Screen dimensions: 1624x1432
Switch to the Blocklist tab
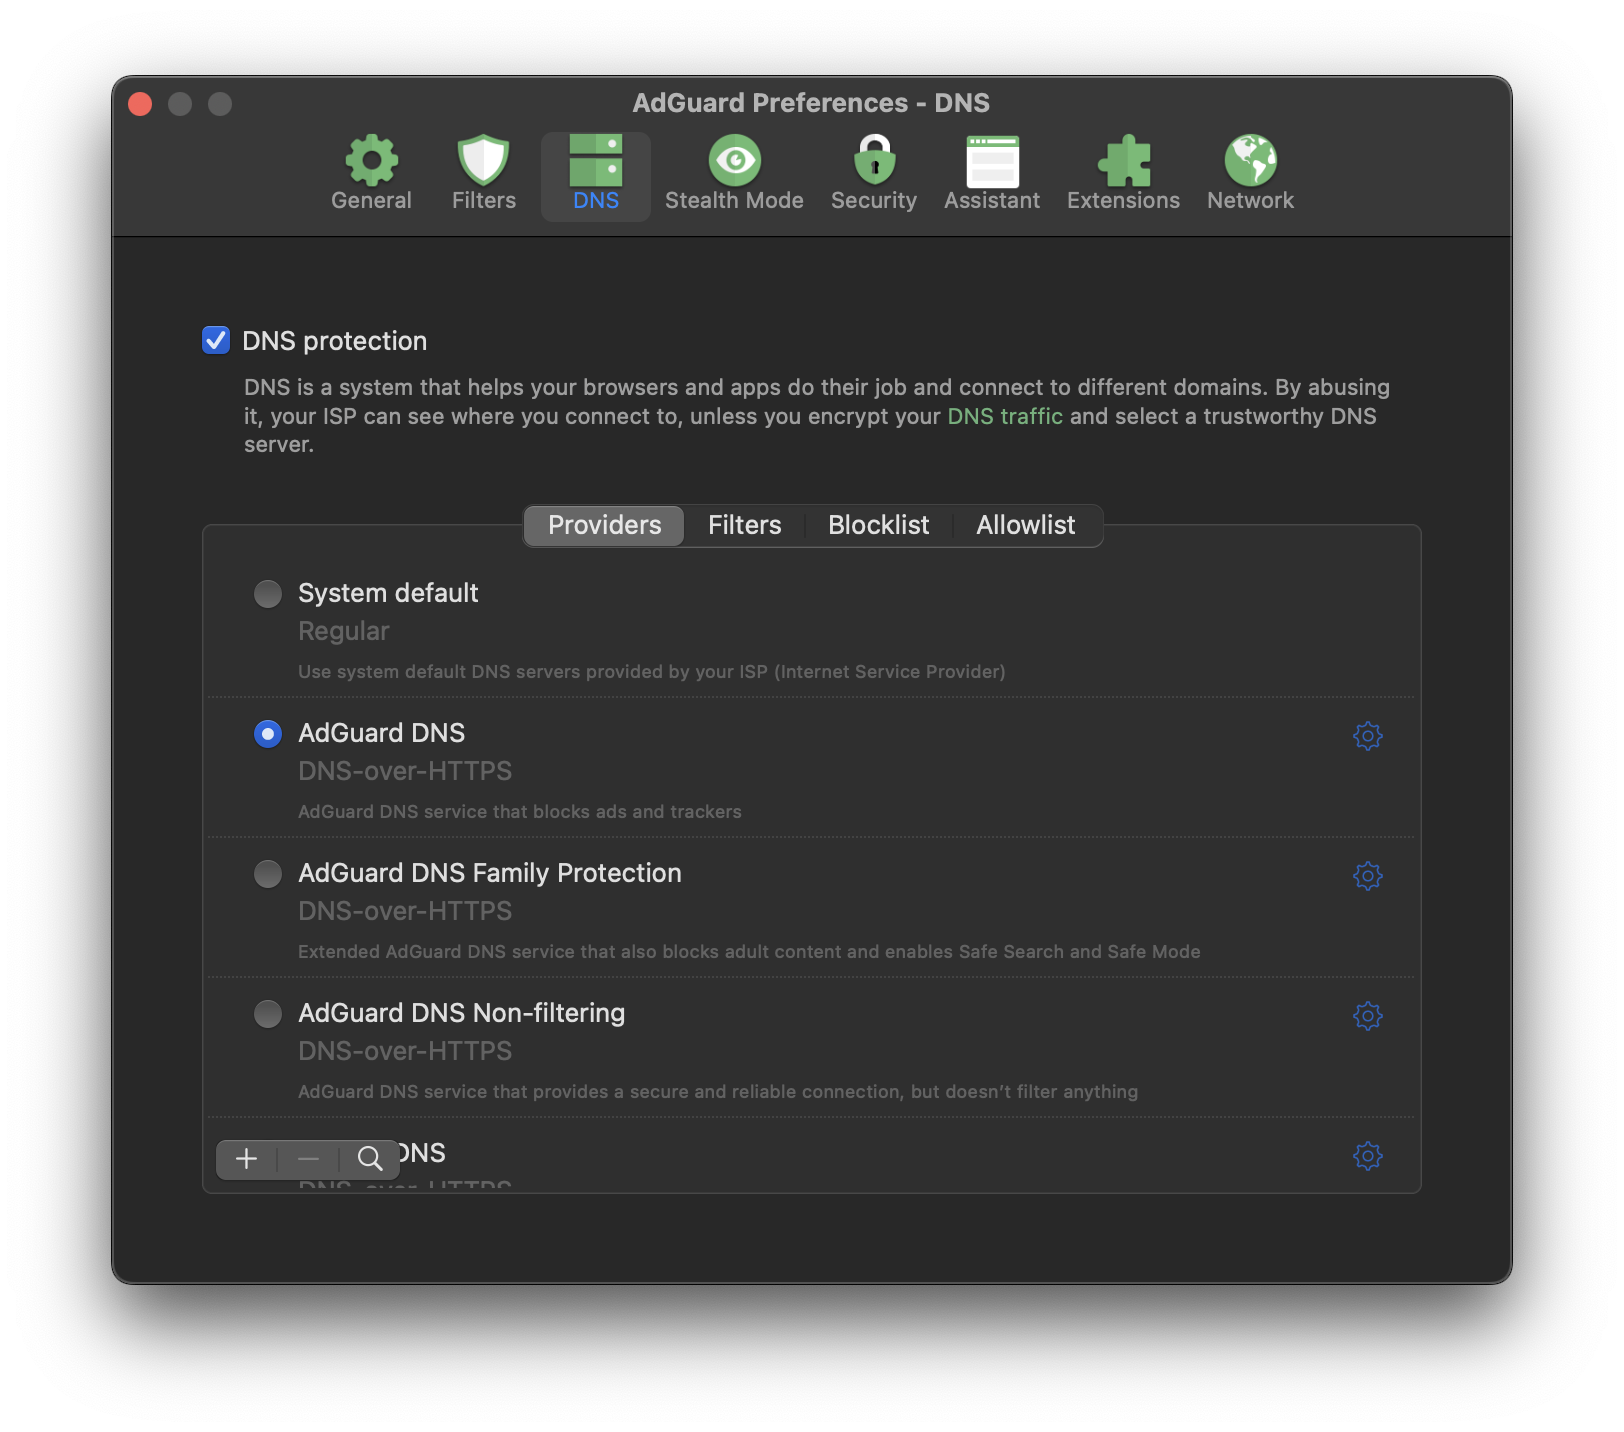pyautogui.click(x=877, y=525)
